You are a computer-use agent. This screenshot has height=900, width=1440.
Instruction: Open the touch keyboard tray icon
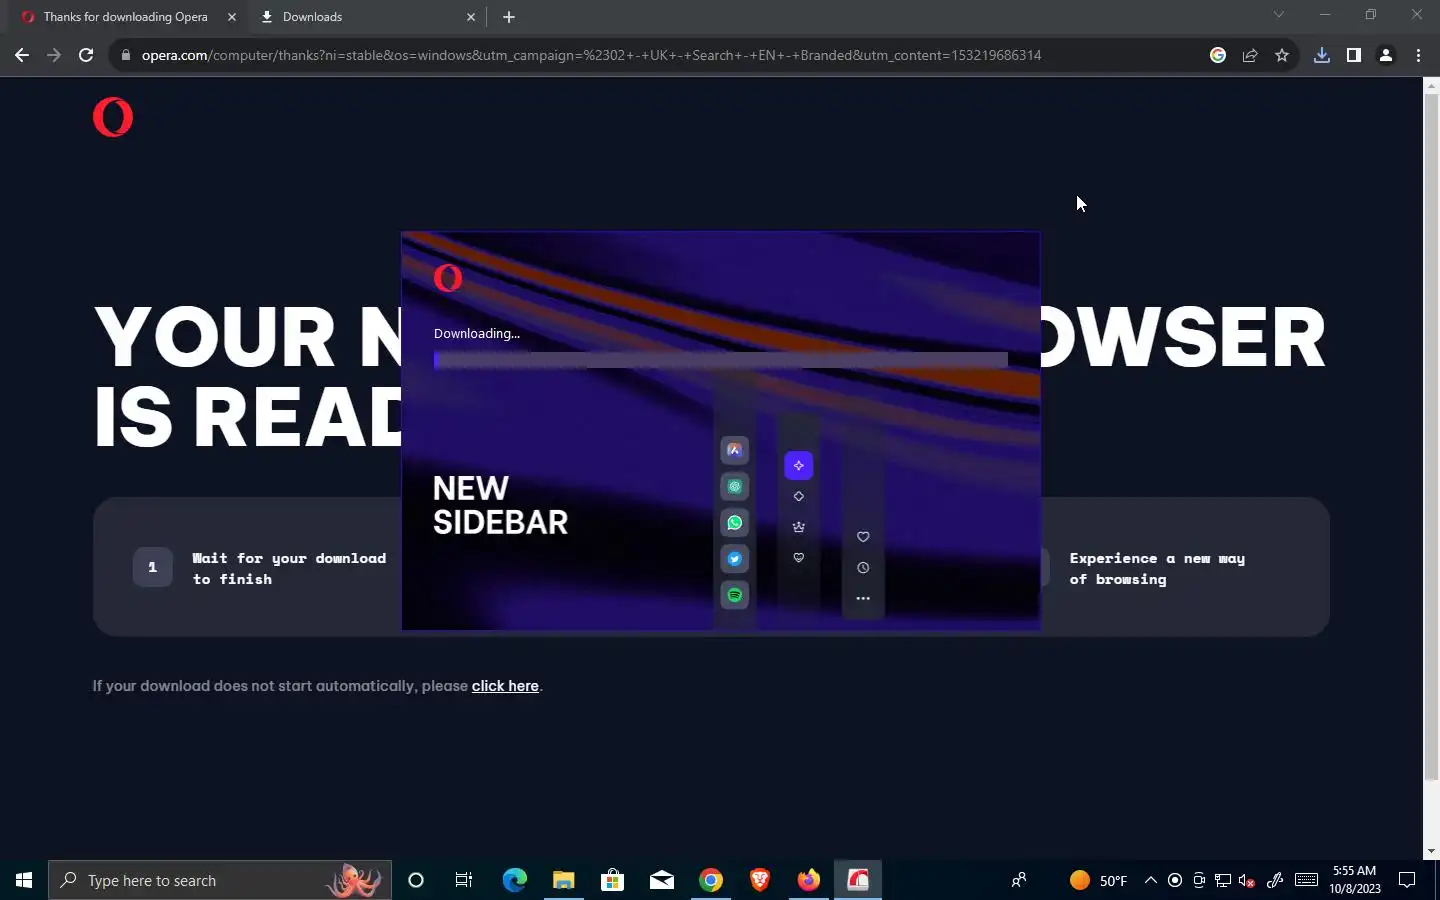click(1306, 880)
